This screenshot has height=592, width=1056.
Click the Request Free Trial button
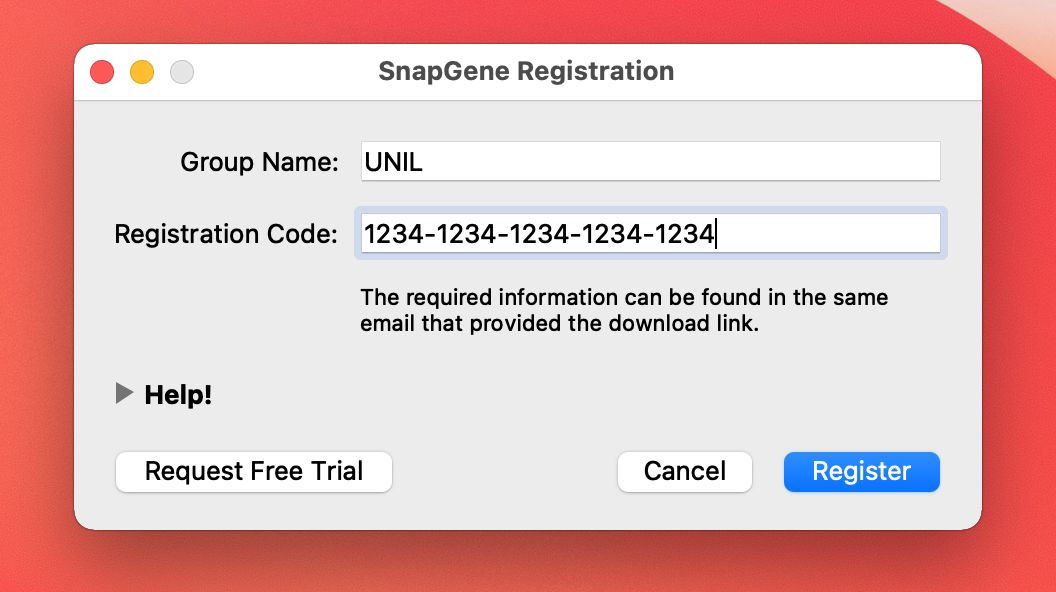254,472
